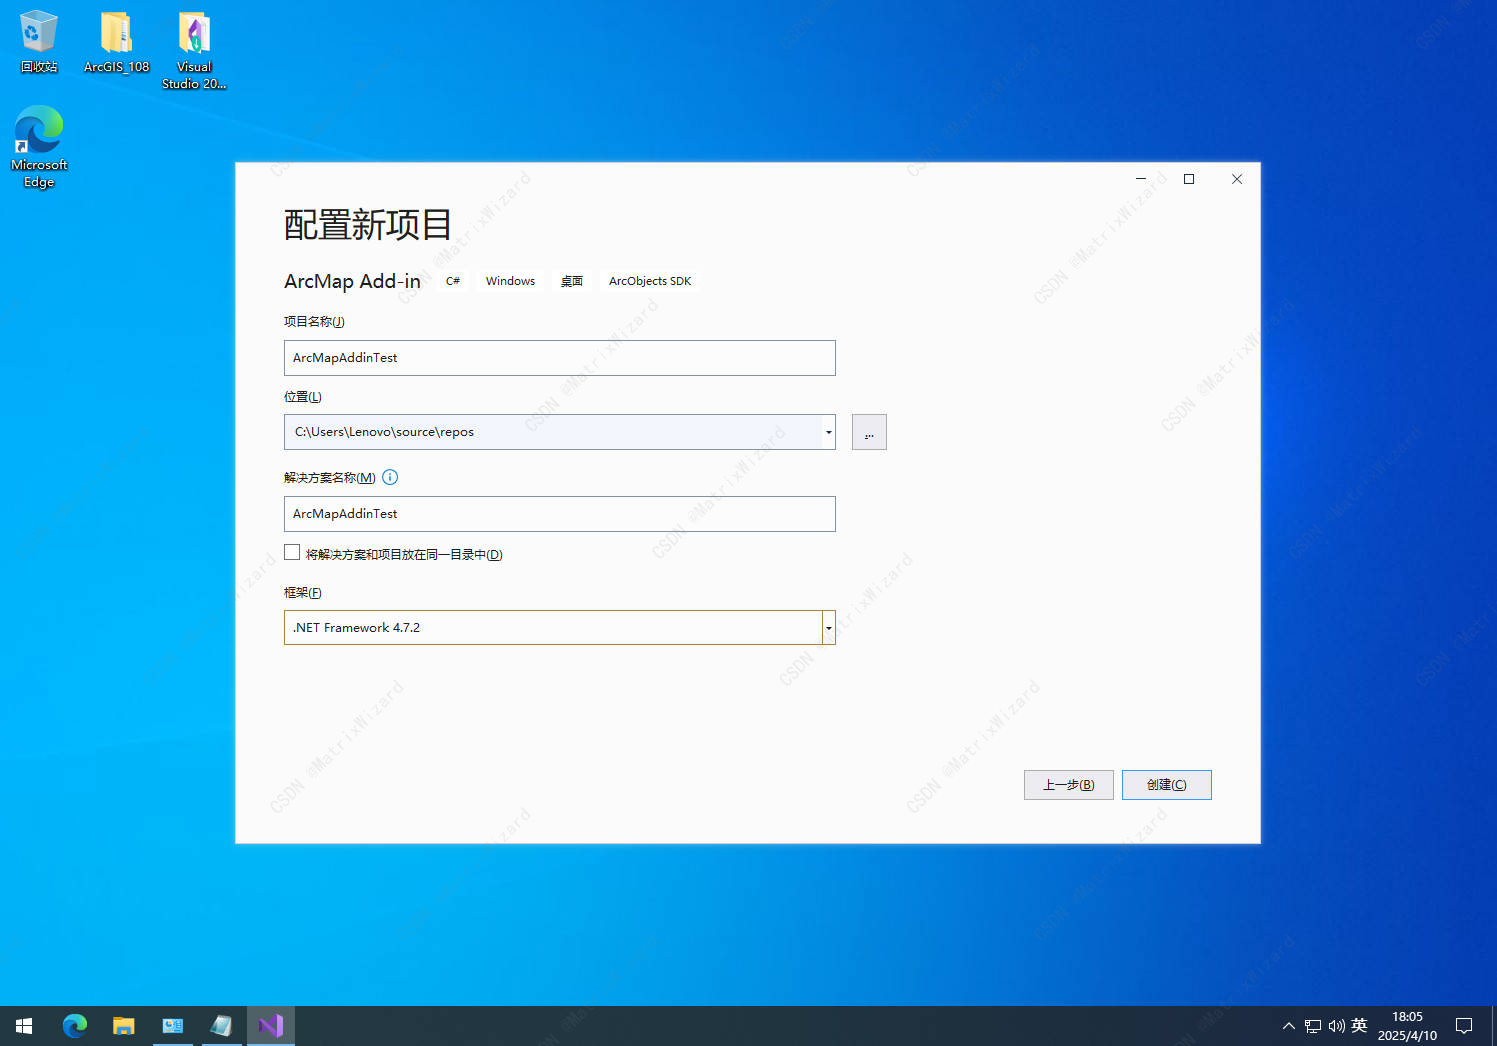Image resolution: width=1497 pixels, height=1046 pixels.
Task: Open the taskbar clock showing 18:05
Action: 1407,1026
